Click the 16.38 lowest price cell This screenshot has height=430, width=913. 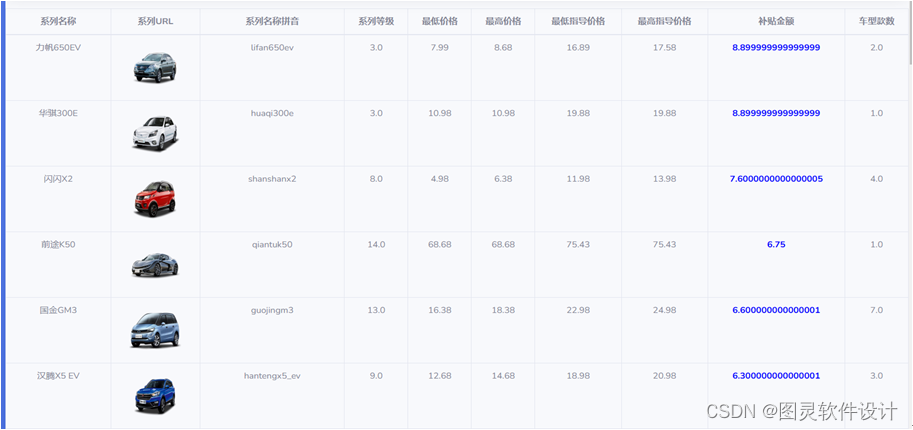tap(440, 310)
